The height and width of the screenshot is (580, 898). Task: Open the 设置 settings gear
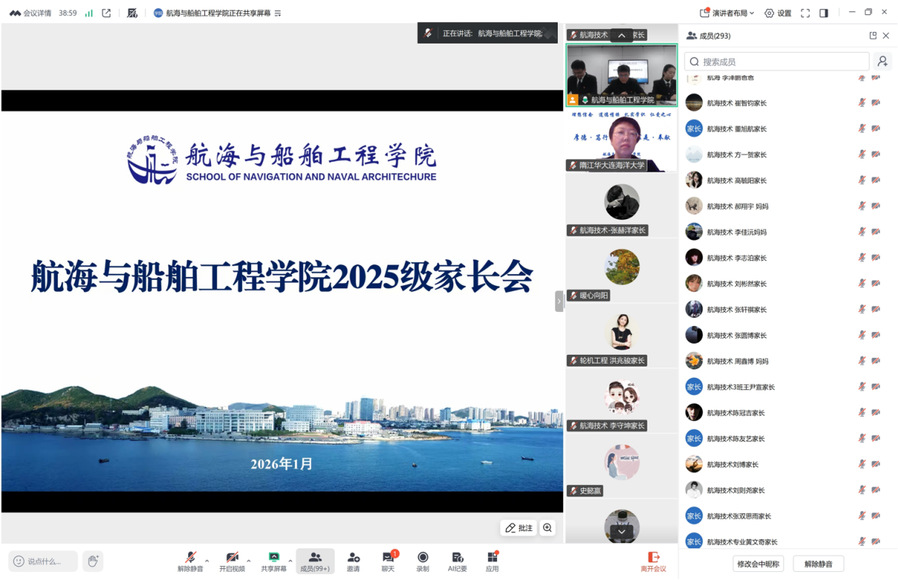(x=777, y=13)
